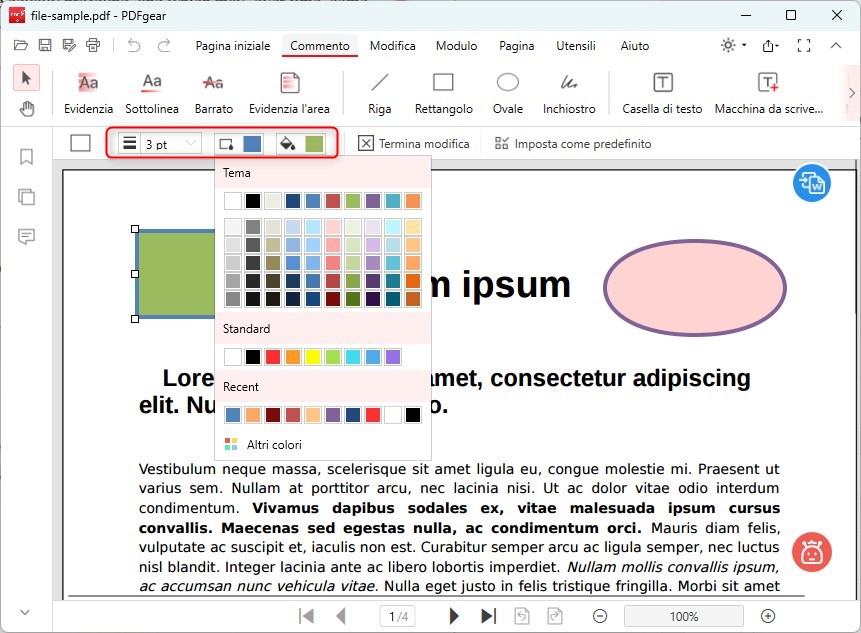Toggle the bookmarks panel in the sidebar
The image size is (861, 633).
tap(26, 157)
